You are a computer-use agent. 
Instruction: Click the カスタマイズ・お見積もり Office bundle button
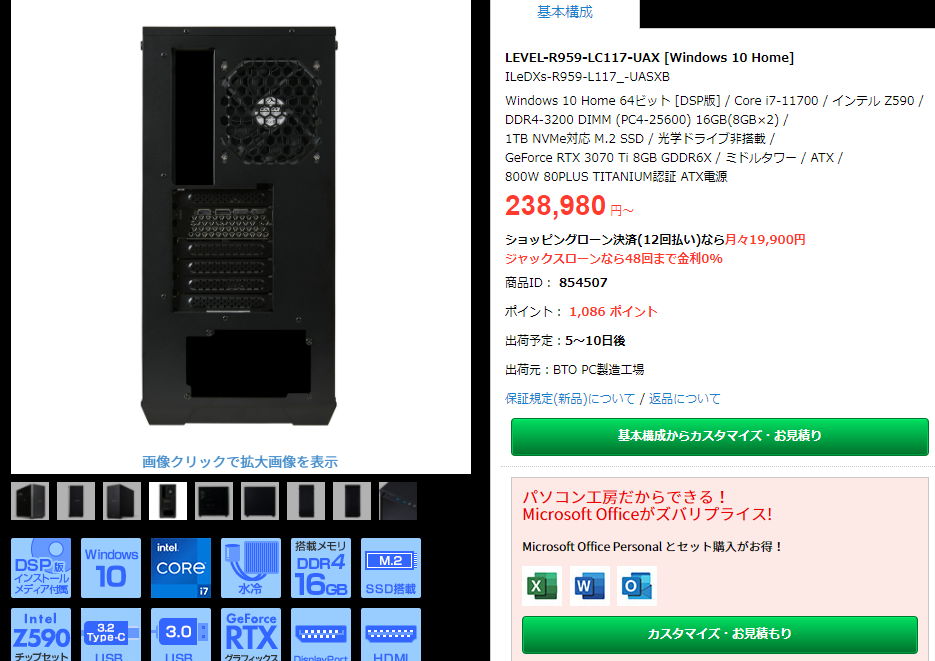[720, 634]
